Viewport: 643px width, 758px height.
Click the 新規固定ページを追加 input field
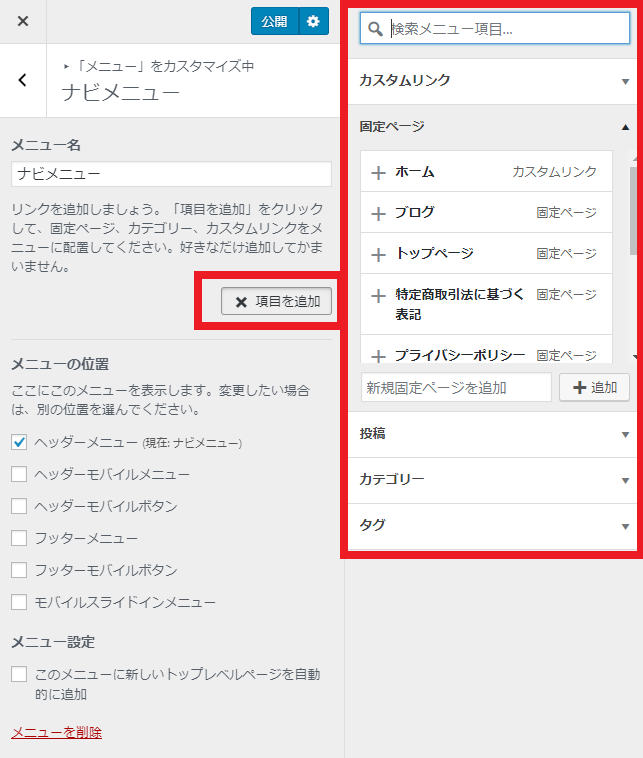456,387
